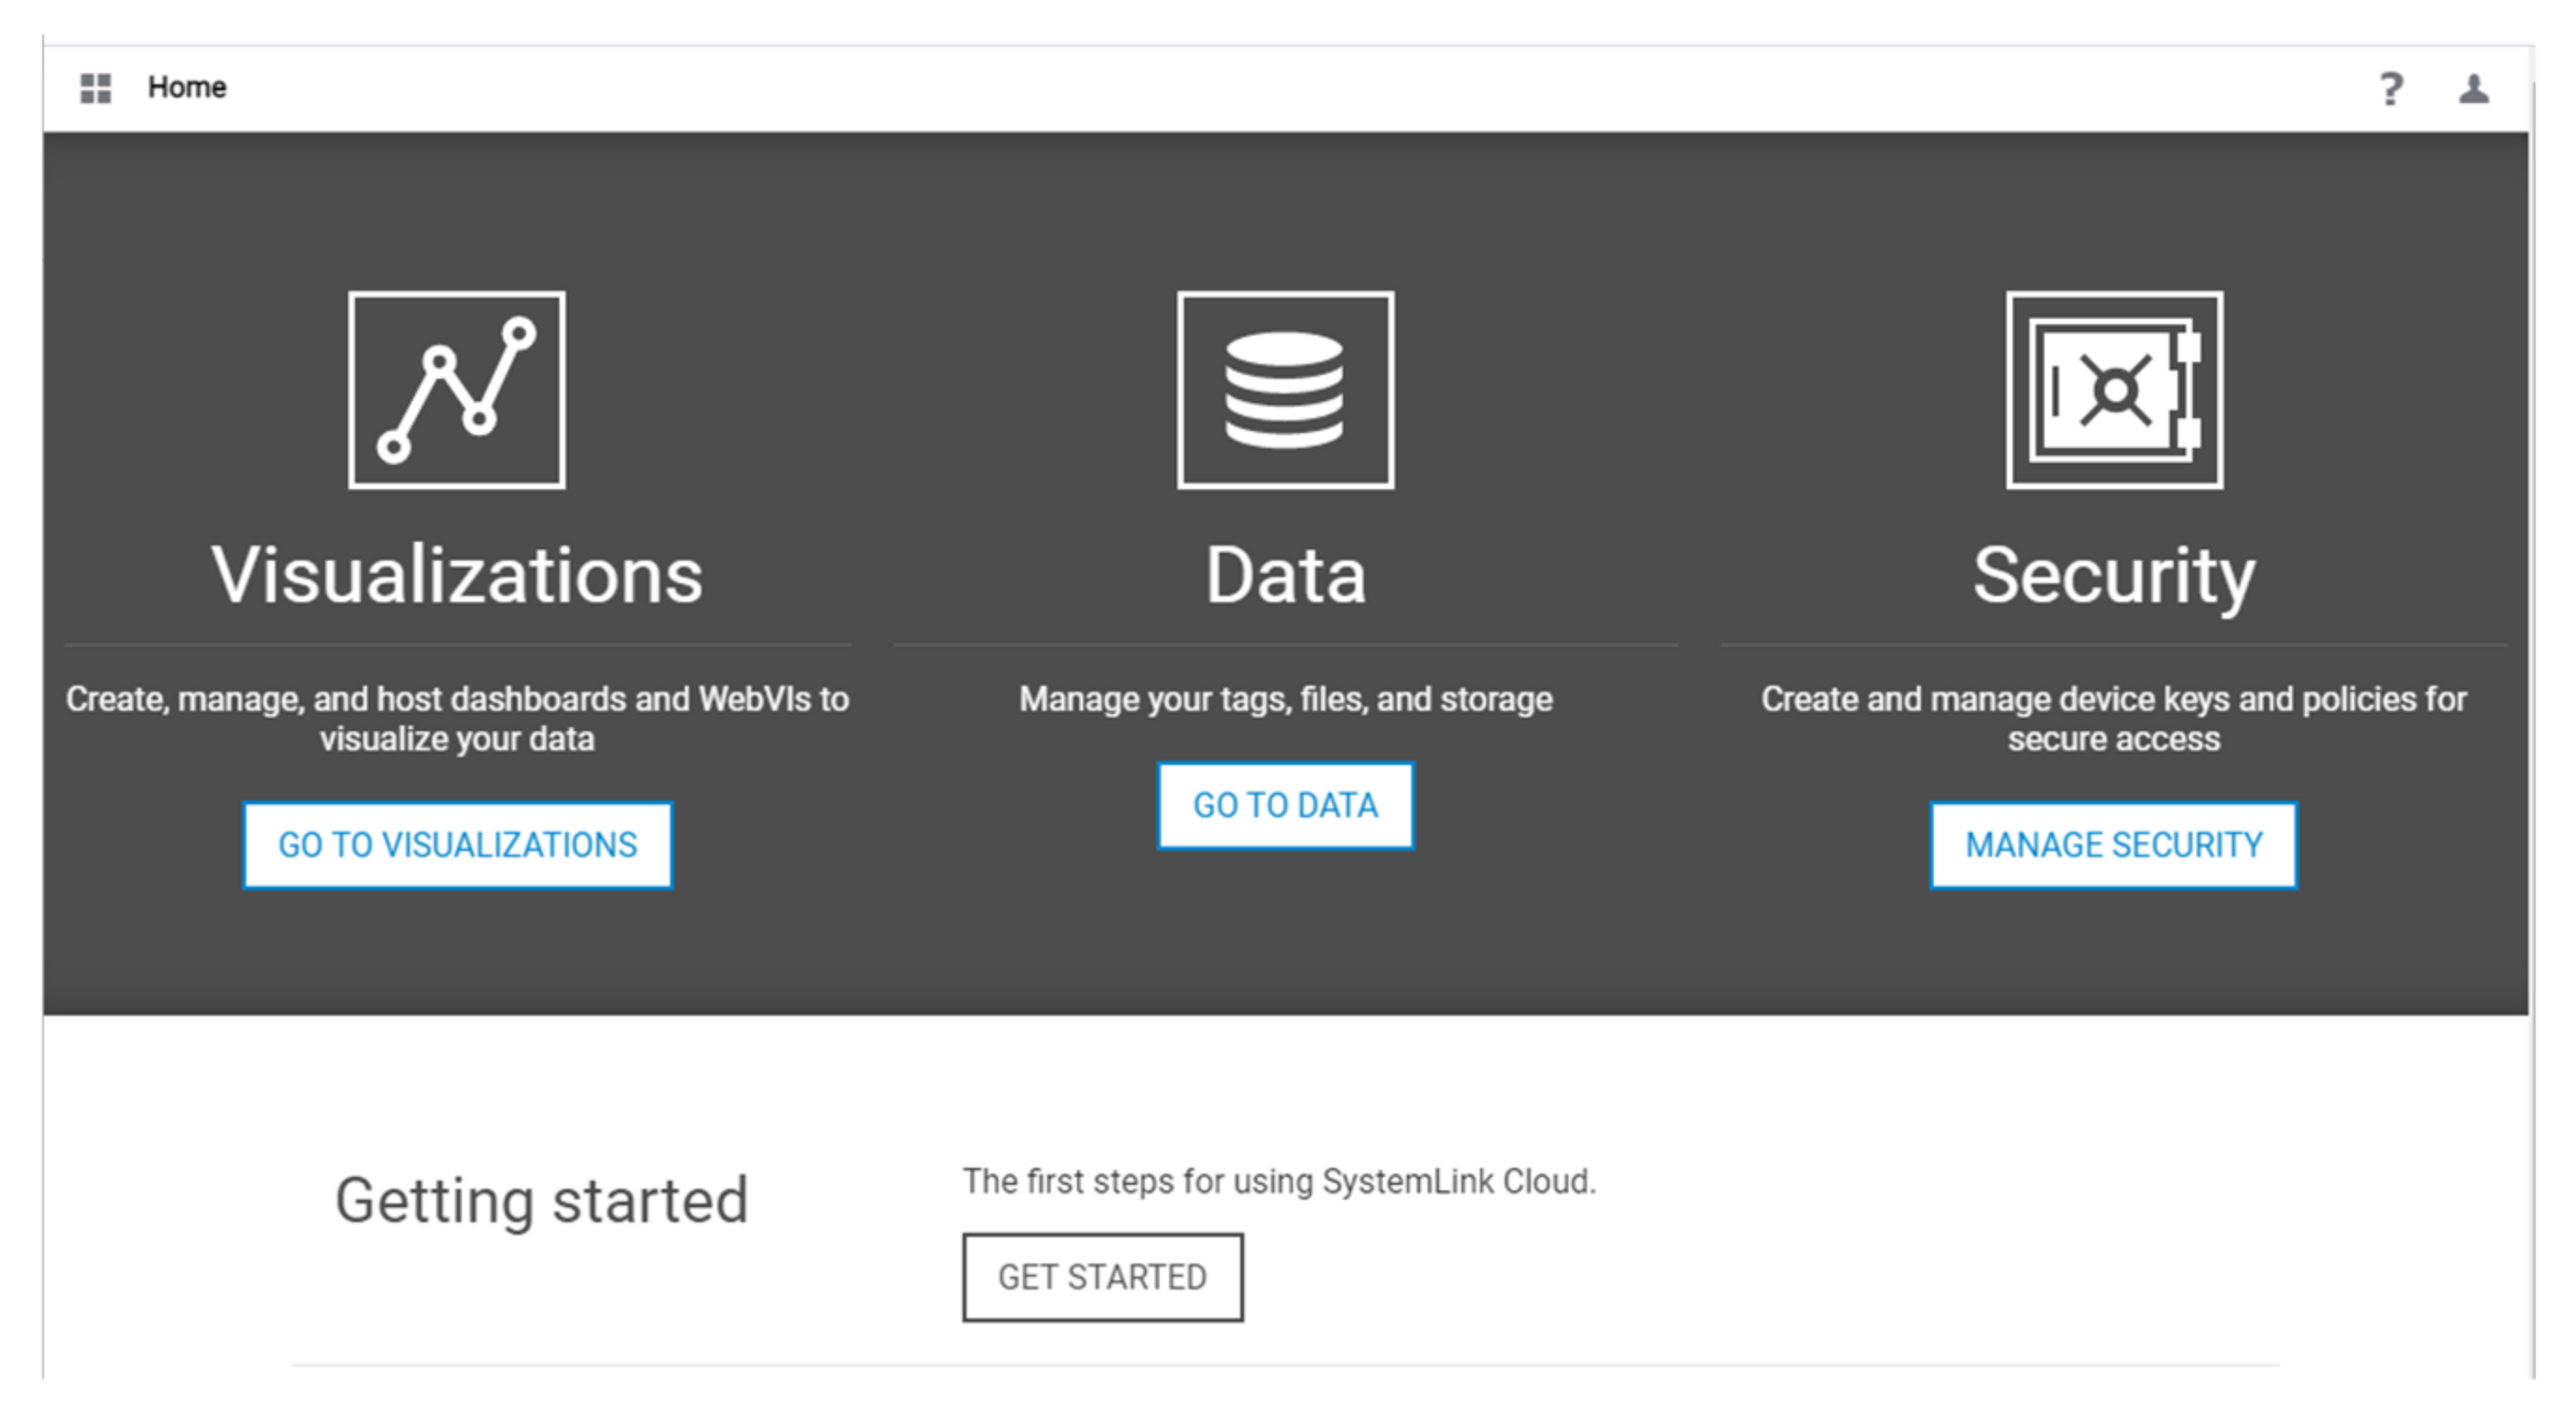The height and width of the screenshot is (1420, 2576).
Task: Click the tags, files, and storage description
Action: (1285, 699)
